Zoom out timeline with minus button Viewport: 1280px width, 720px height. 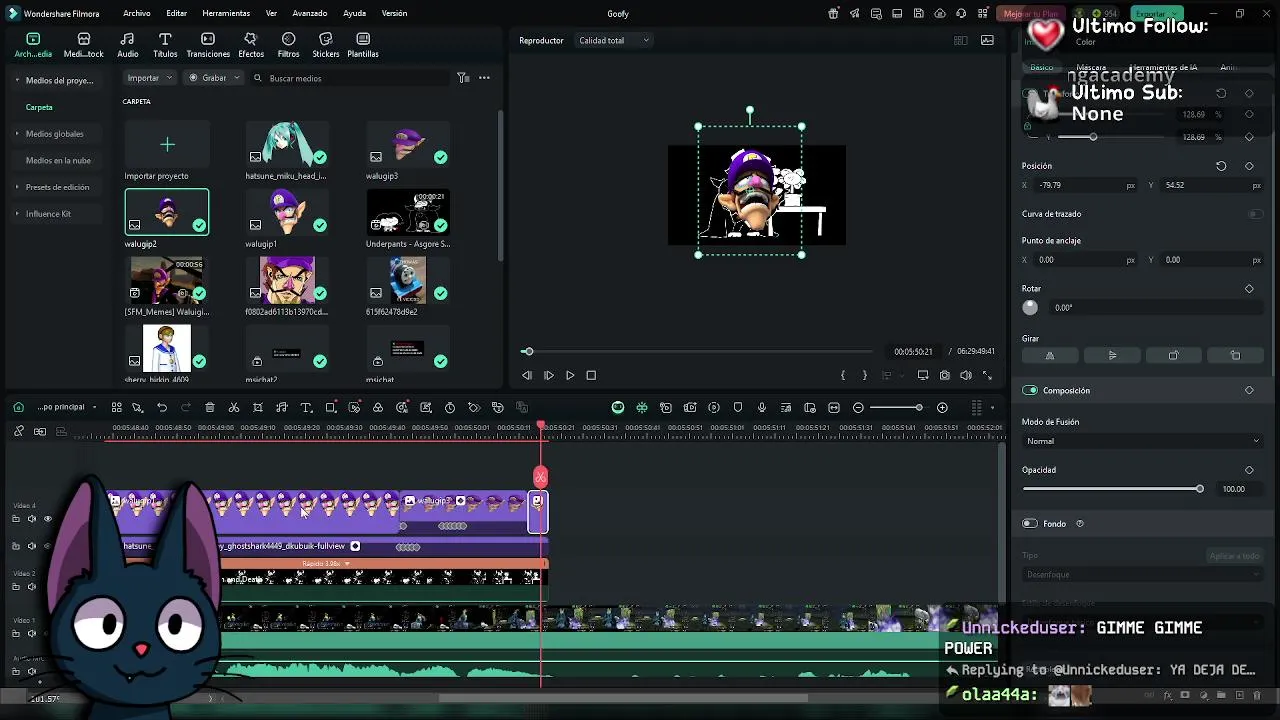859,408
